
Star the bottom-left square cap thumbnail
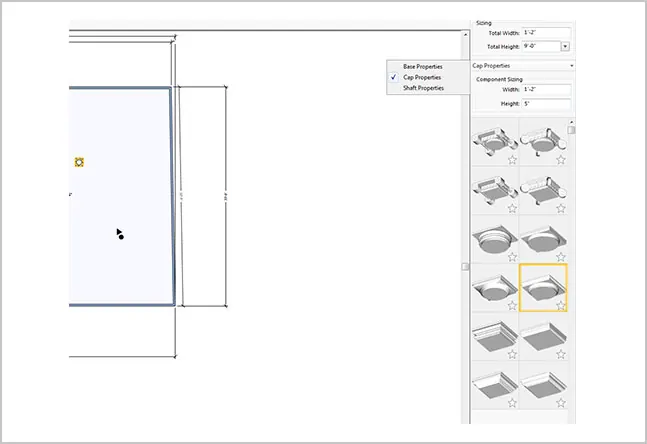(512, 403)
